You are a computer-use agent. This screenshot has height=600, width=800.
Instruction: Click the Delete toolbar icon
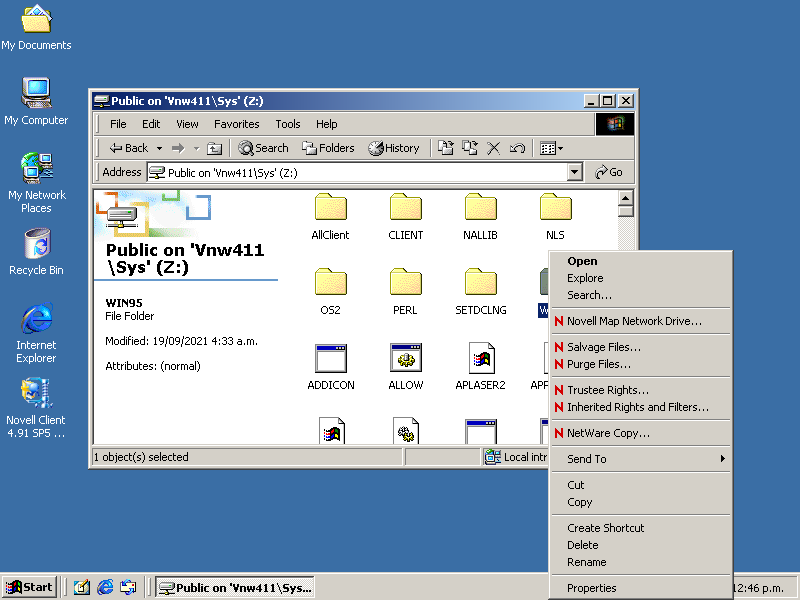coord(493,148)
